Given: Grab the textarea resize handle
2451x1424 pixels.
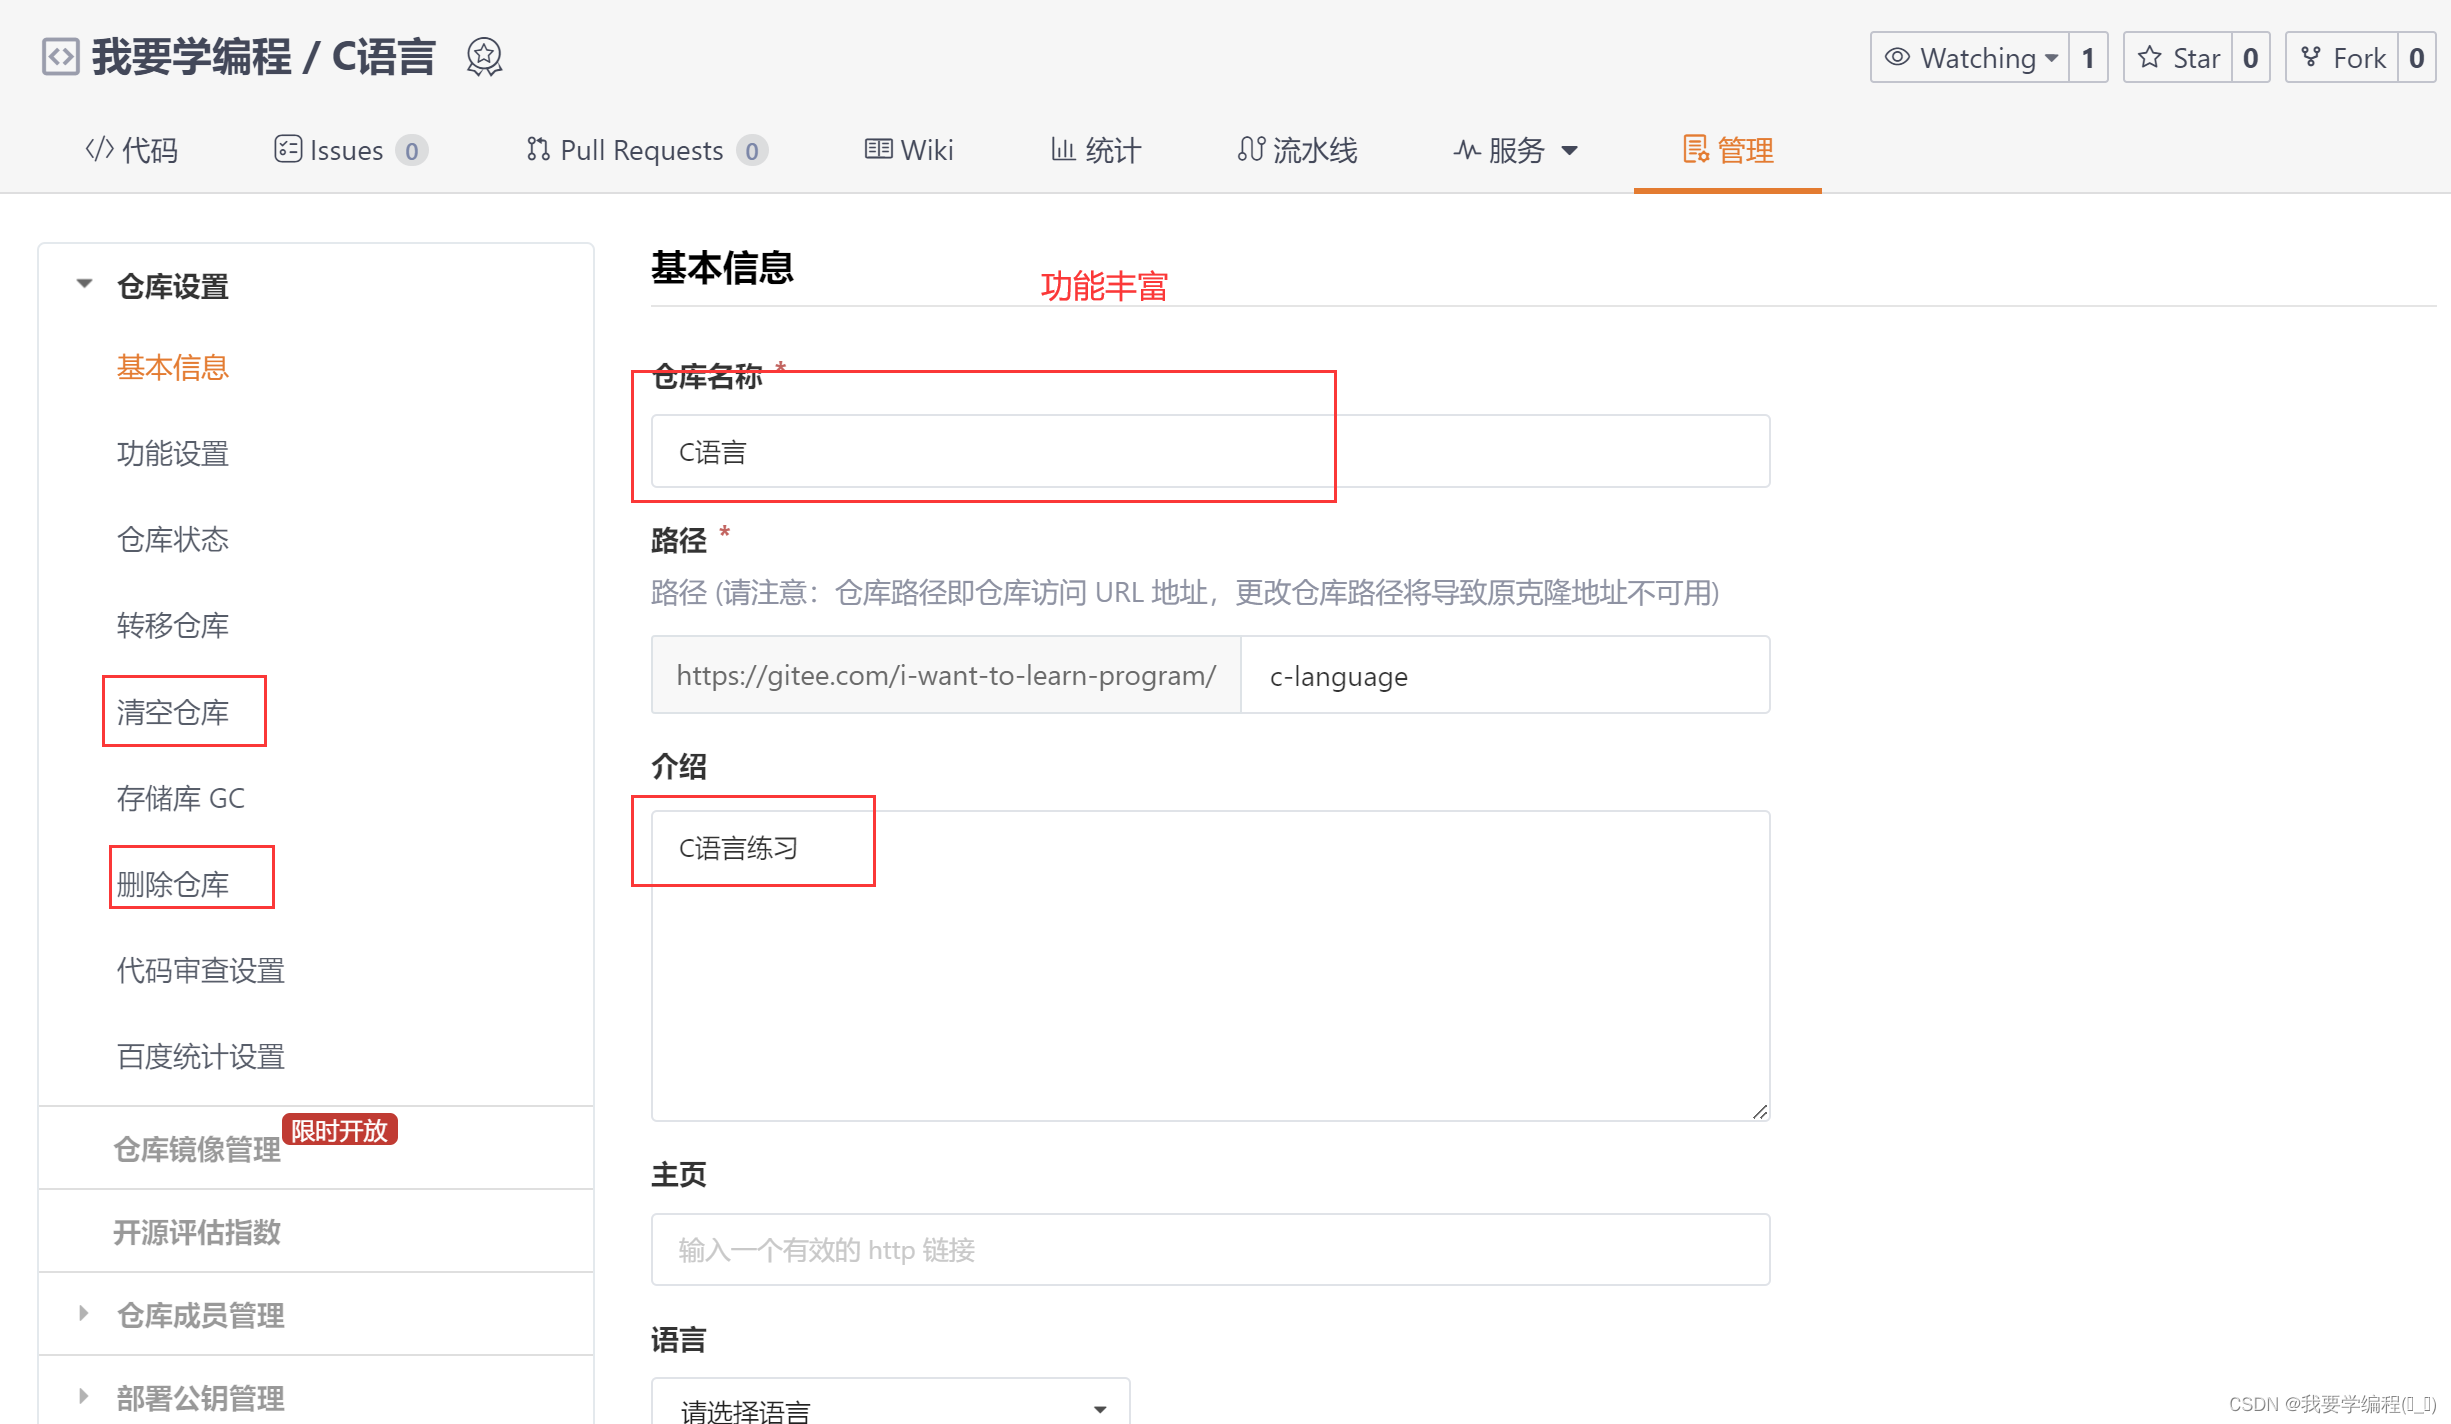Looking at the screenshot, I should click(x=1759, y=1111).
